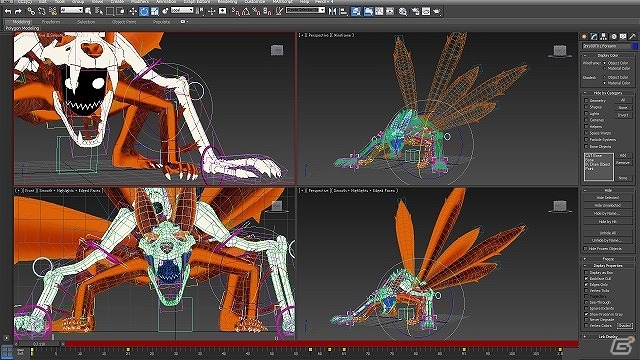Image resolution: width=640 pixels, height=360 pixels.
Task: Check the Helpers hide category box
Action: click(586, 127)
